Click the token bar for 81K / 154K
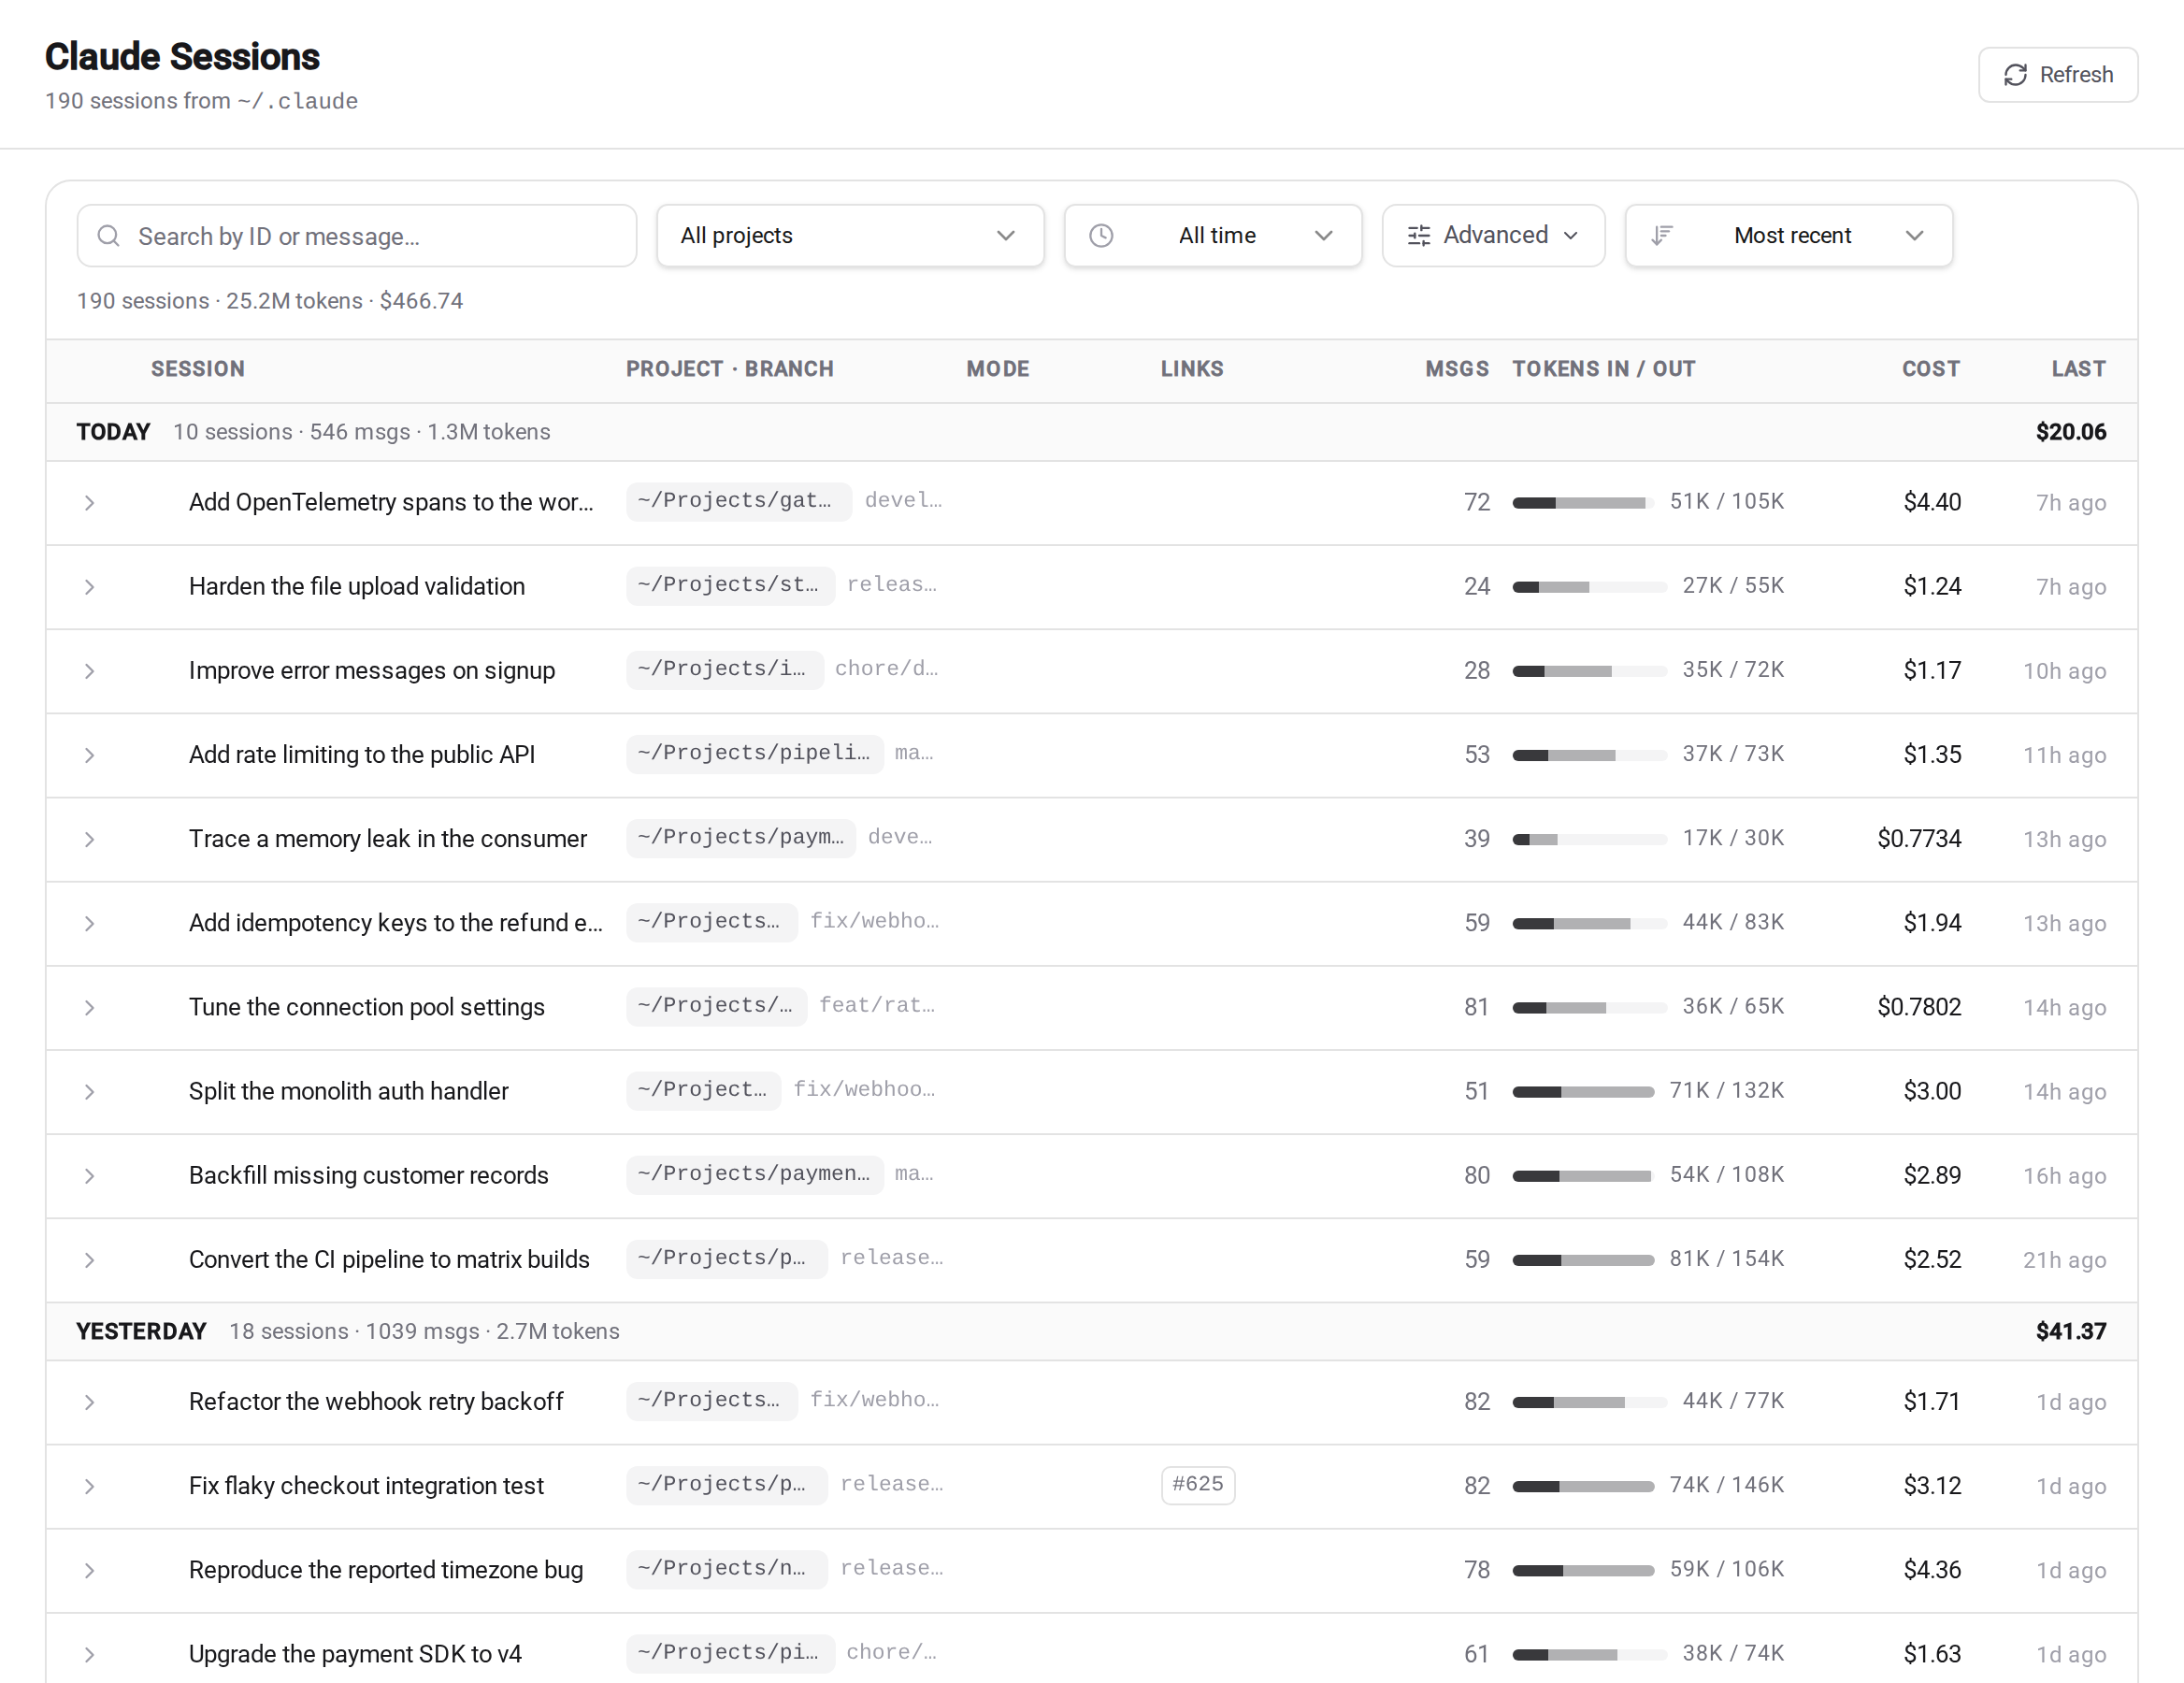This screenshot has height=1683, width=2184. click(x=1583, y=1260)
